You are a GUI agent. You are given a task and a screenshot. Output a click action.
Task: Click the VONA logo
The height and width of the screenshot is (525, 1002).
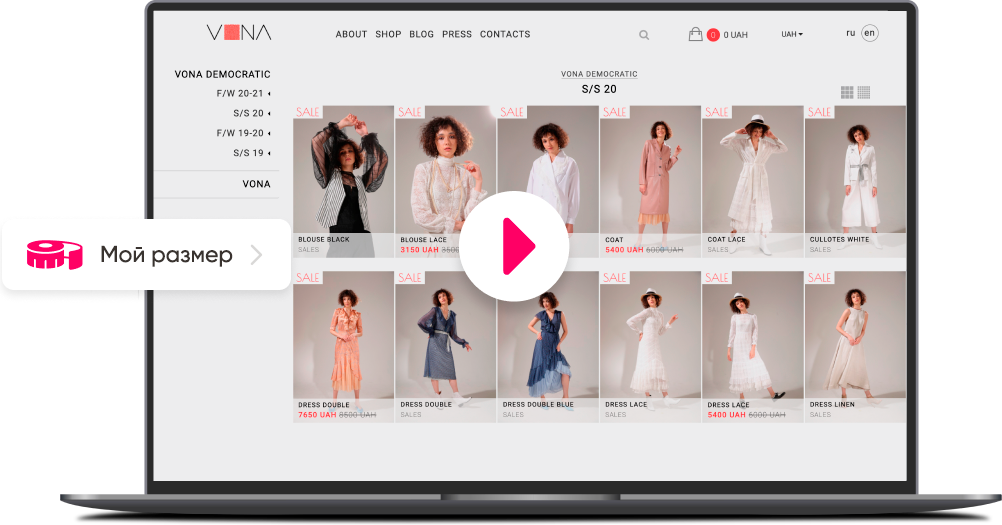coord(239,33)
